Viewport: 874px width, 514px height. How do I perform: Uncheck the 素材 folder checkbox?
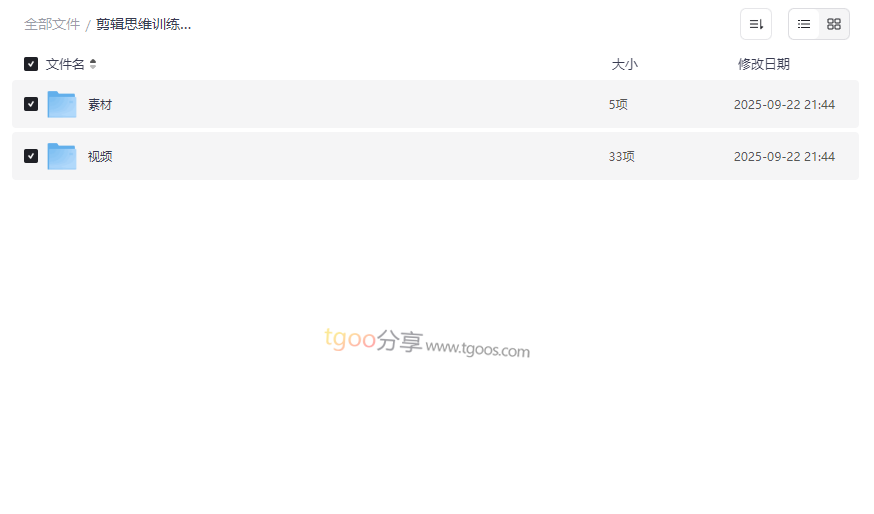[31, 104]
